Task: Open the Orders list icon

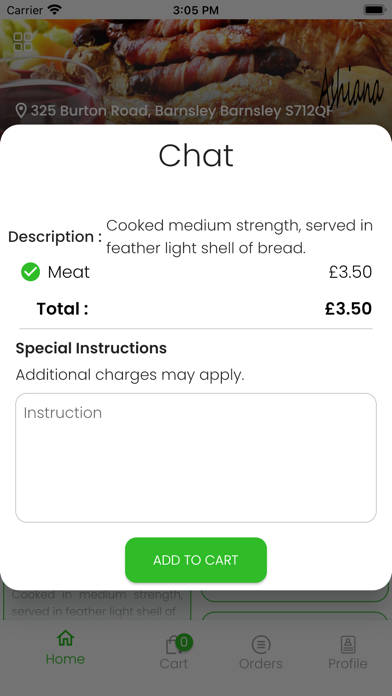Action: pyautogui.click(x=261, y=645)
